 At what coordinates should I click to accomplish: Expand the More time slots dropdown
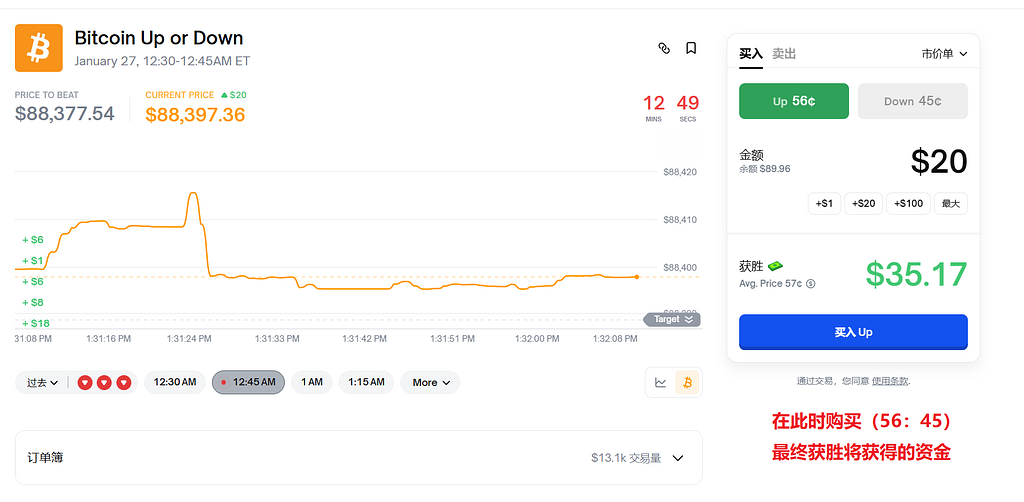(x=430, y=382)
